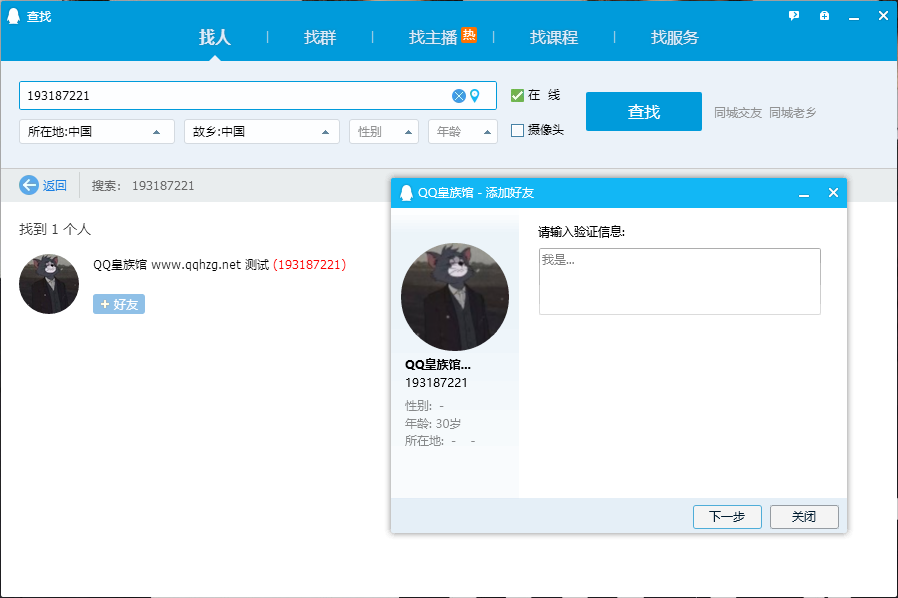Click the 关闭 button in the dialog
The image size is (898, 598).
pyautogui.click(x=804, y=517)
